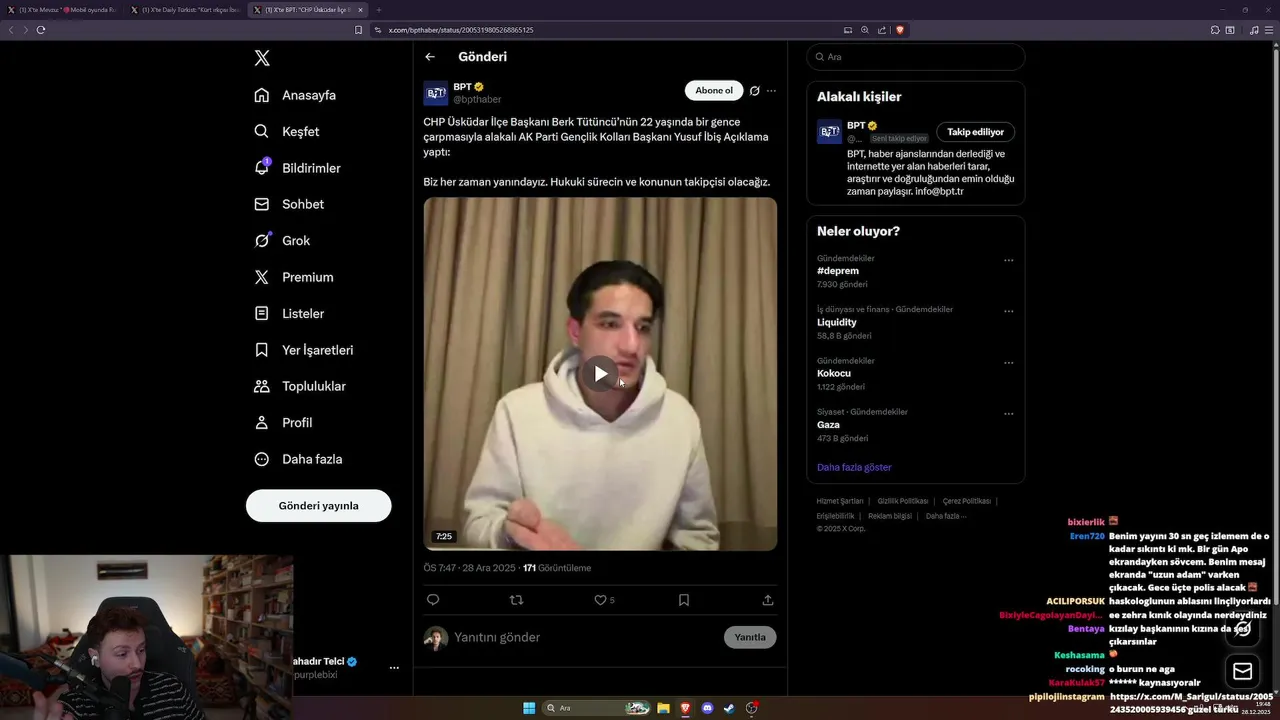Open options for the #deprem trend
The image size is (1280, 720).
[1008, 260]
